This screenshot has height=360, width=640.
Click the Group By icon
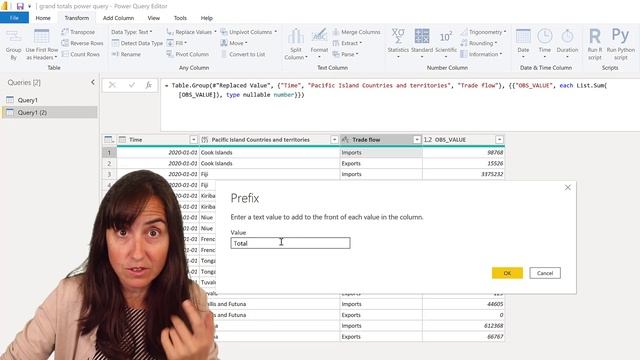[x=13, y=45]
